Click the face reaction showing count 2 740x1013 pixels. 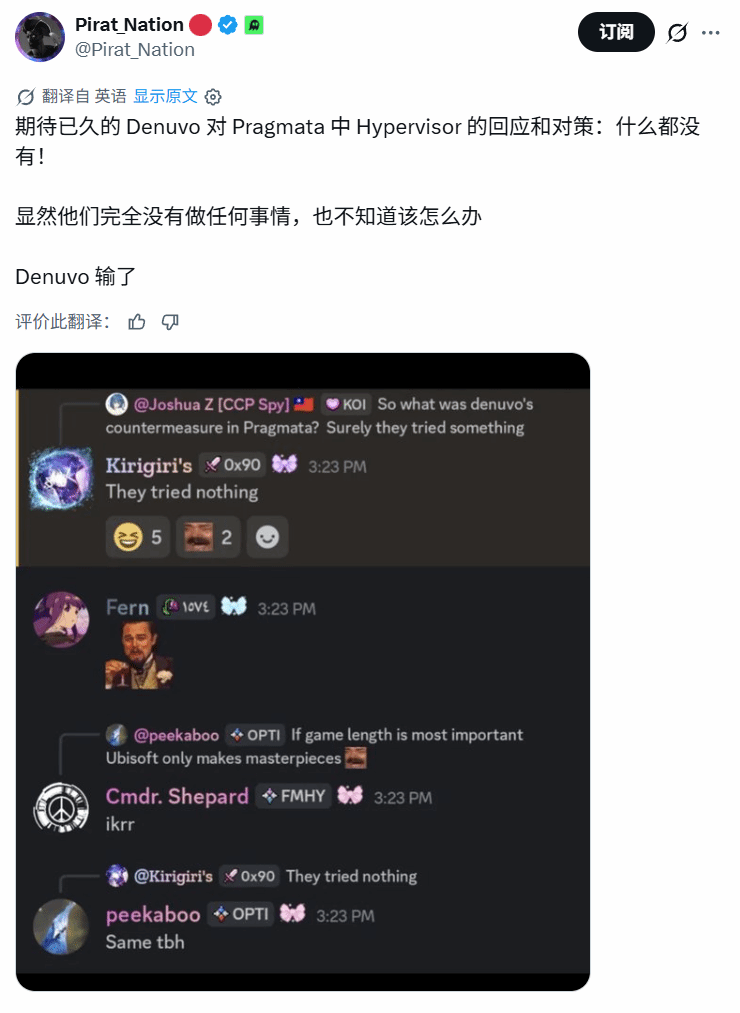[x=208, y=537]
